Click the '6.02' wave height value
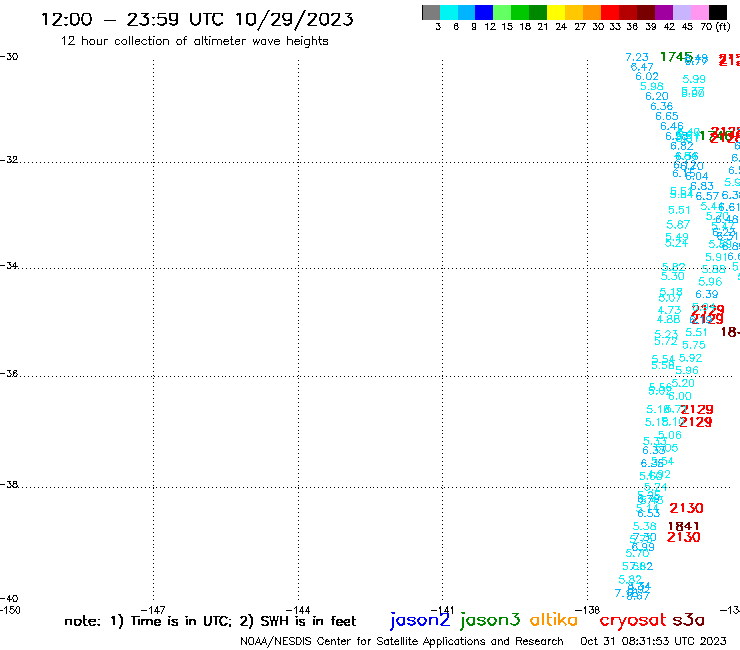The image size is (740, 650). pos(647,76)
